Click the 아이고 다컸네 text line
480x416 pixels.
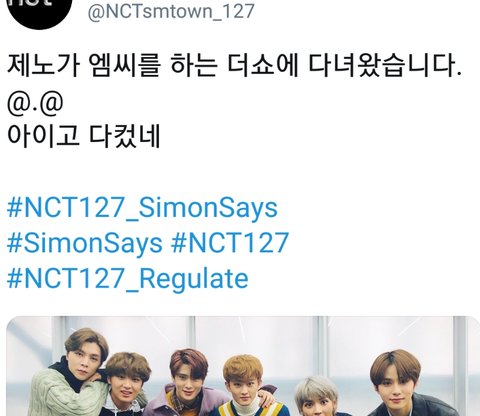tap(84, 136)
